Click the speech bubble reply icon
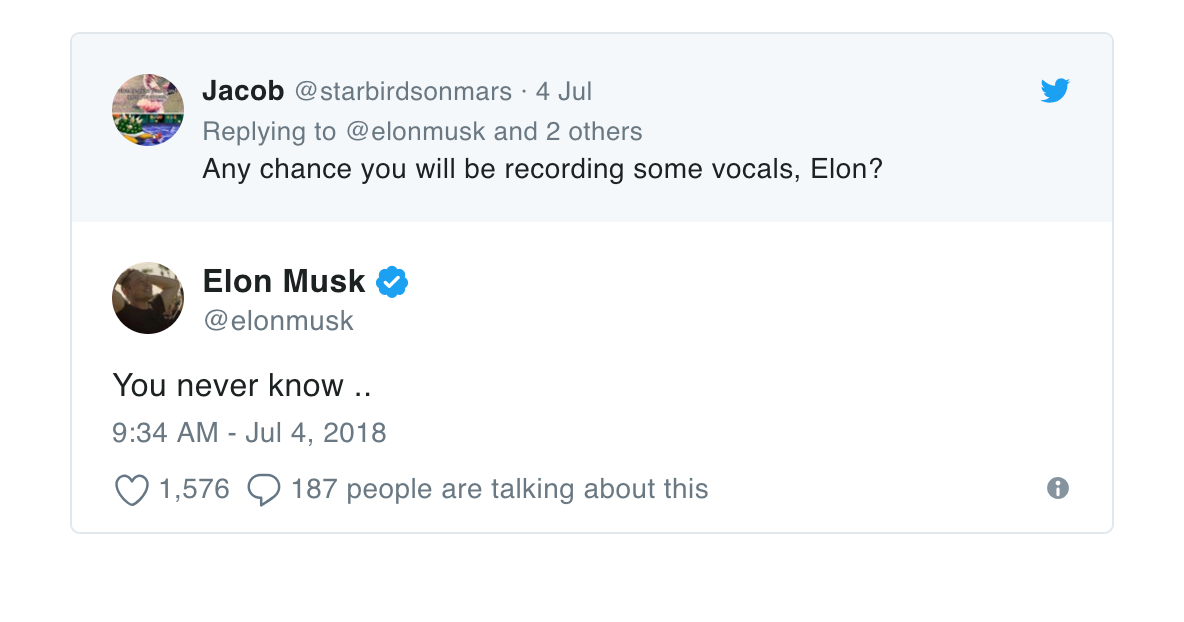Viewport: 1184px width, 622px height. click(264, 489)
